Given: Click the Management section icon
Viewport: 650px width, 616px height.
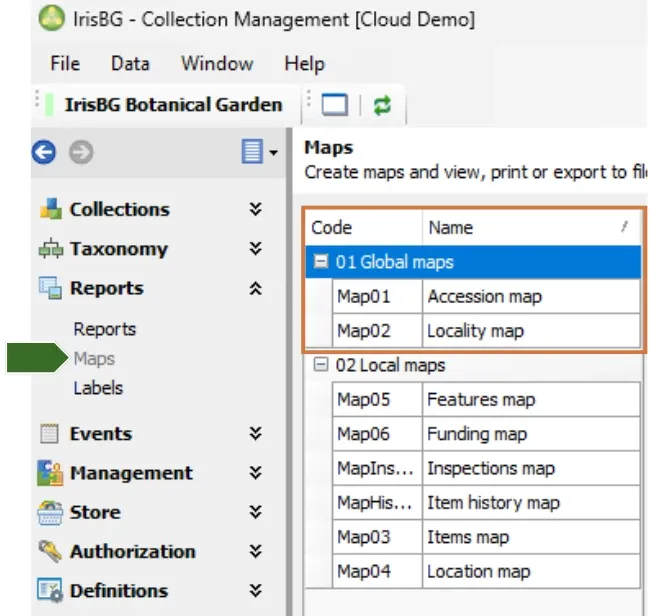Looking at the screenshot, I should click(50, 473).
